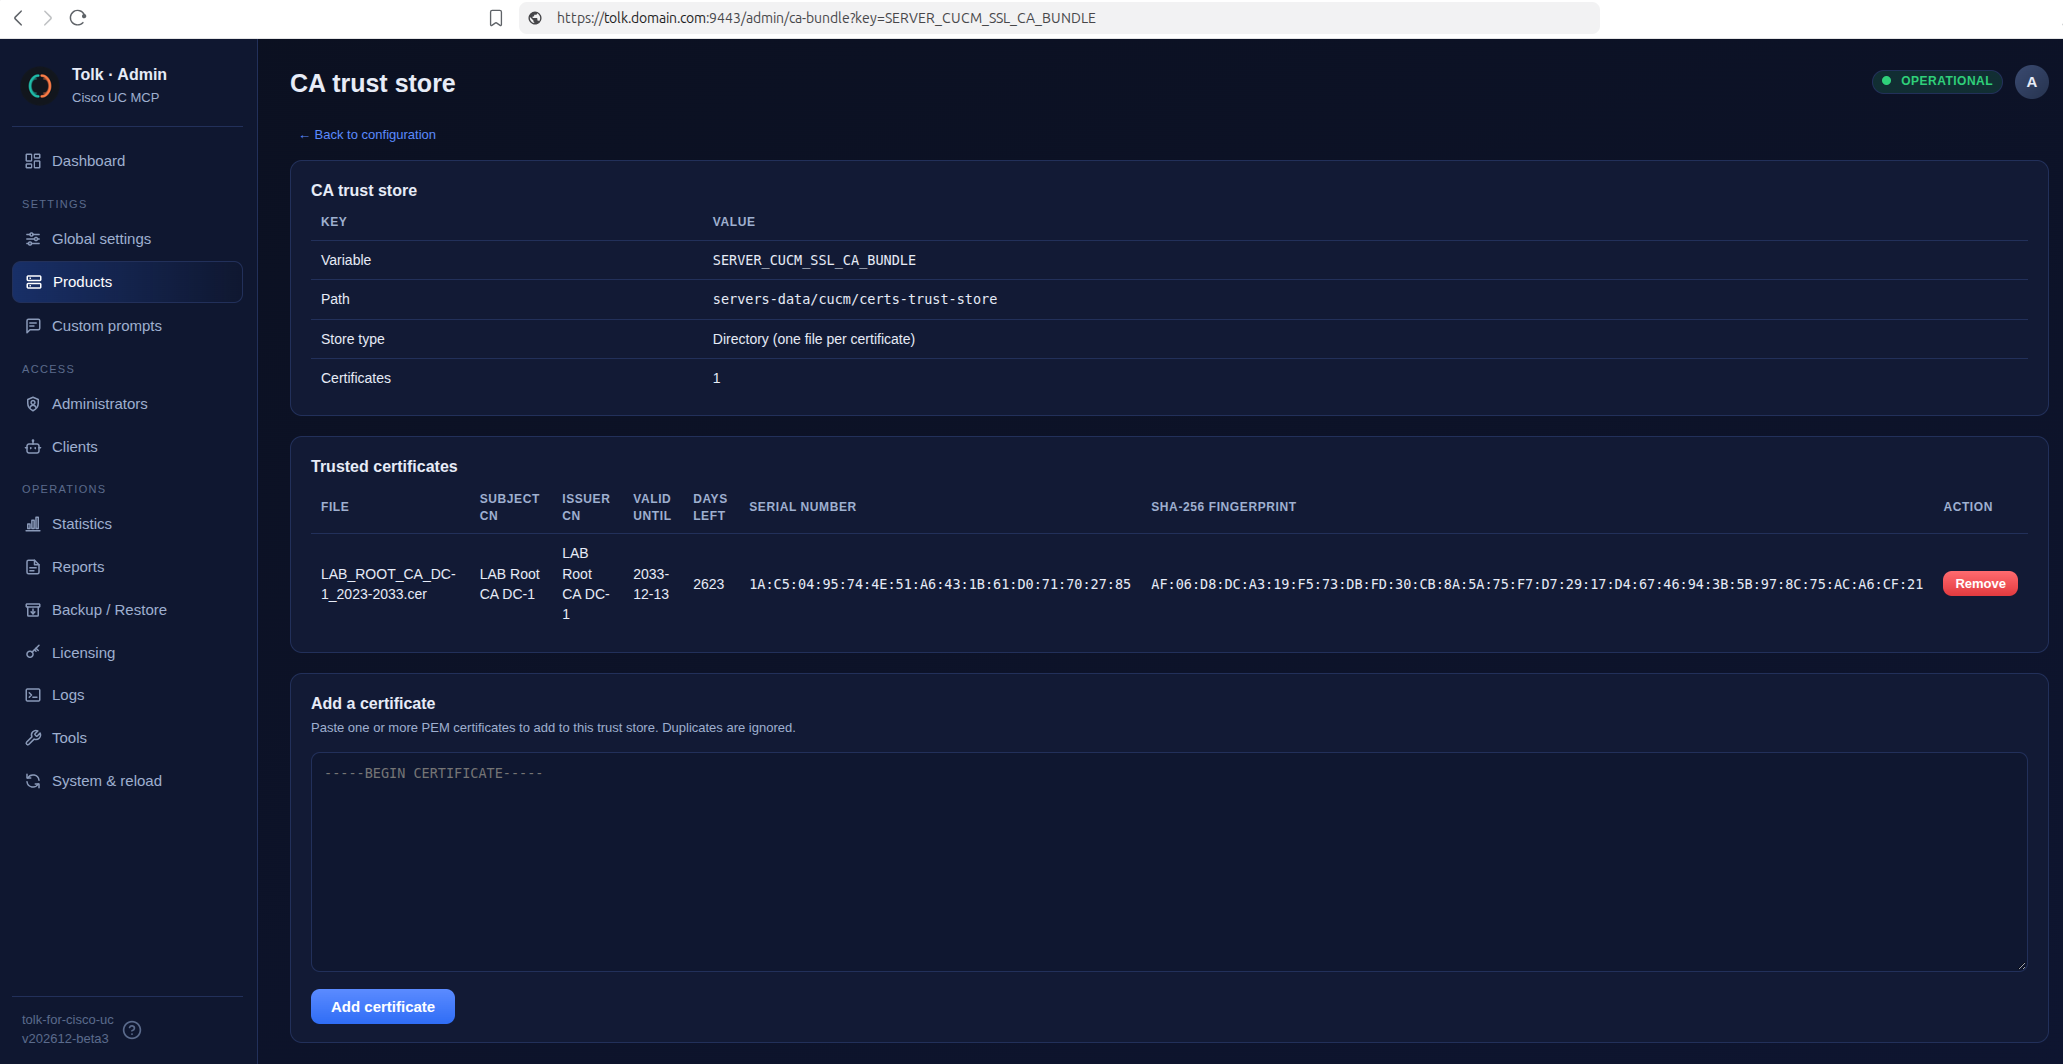Click the LAB_ROOT_CA_DC-1_2023-2033.cer file name
The height and width of the screenshot is (1064, 2063).
pos(388,584)
